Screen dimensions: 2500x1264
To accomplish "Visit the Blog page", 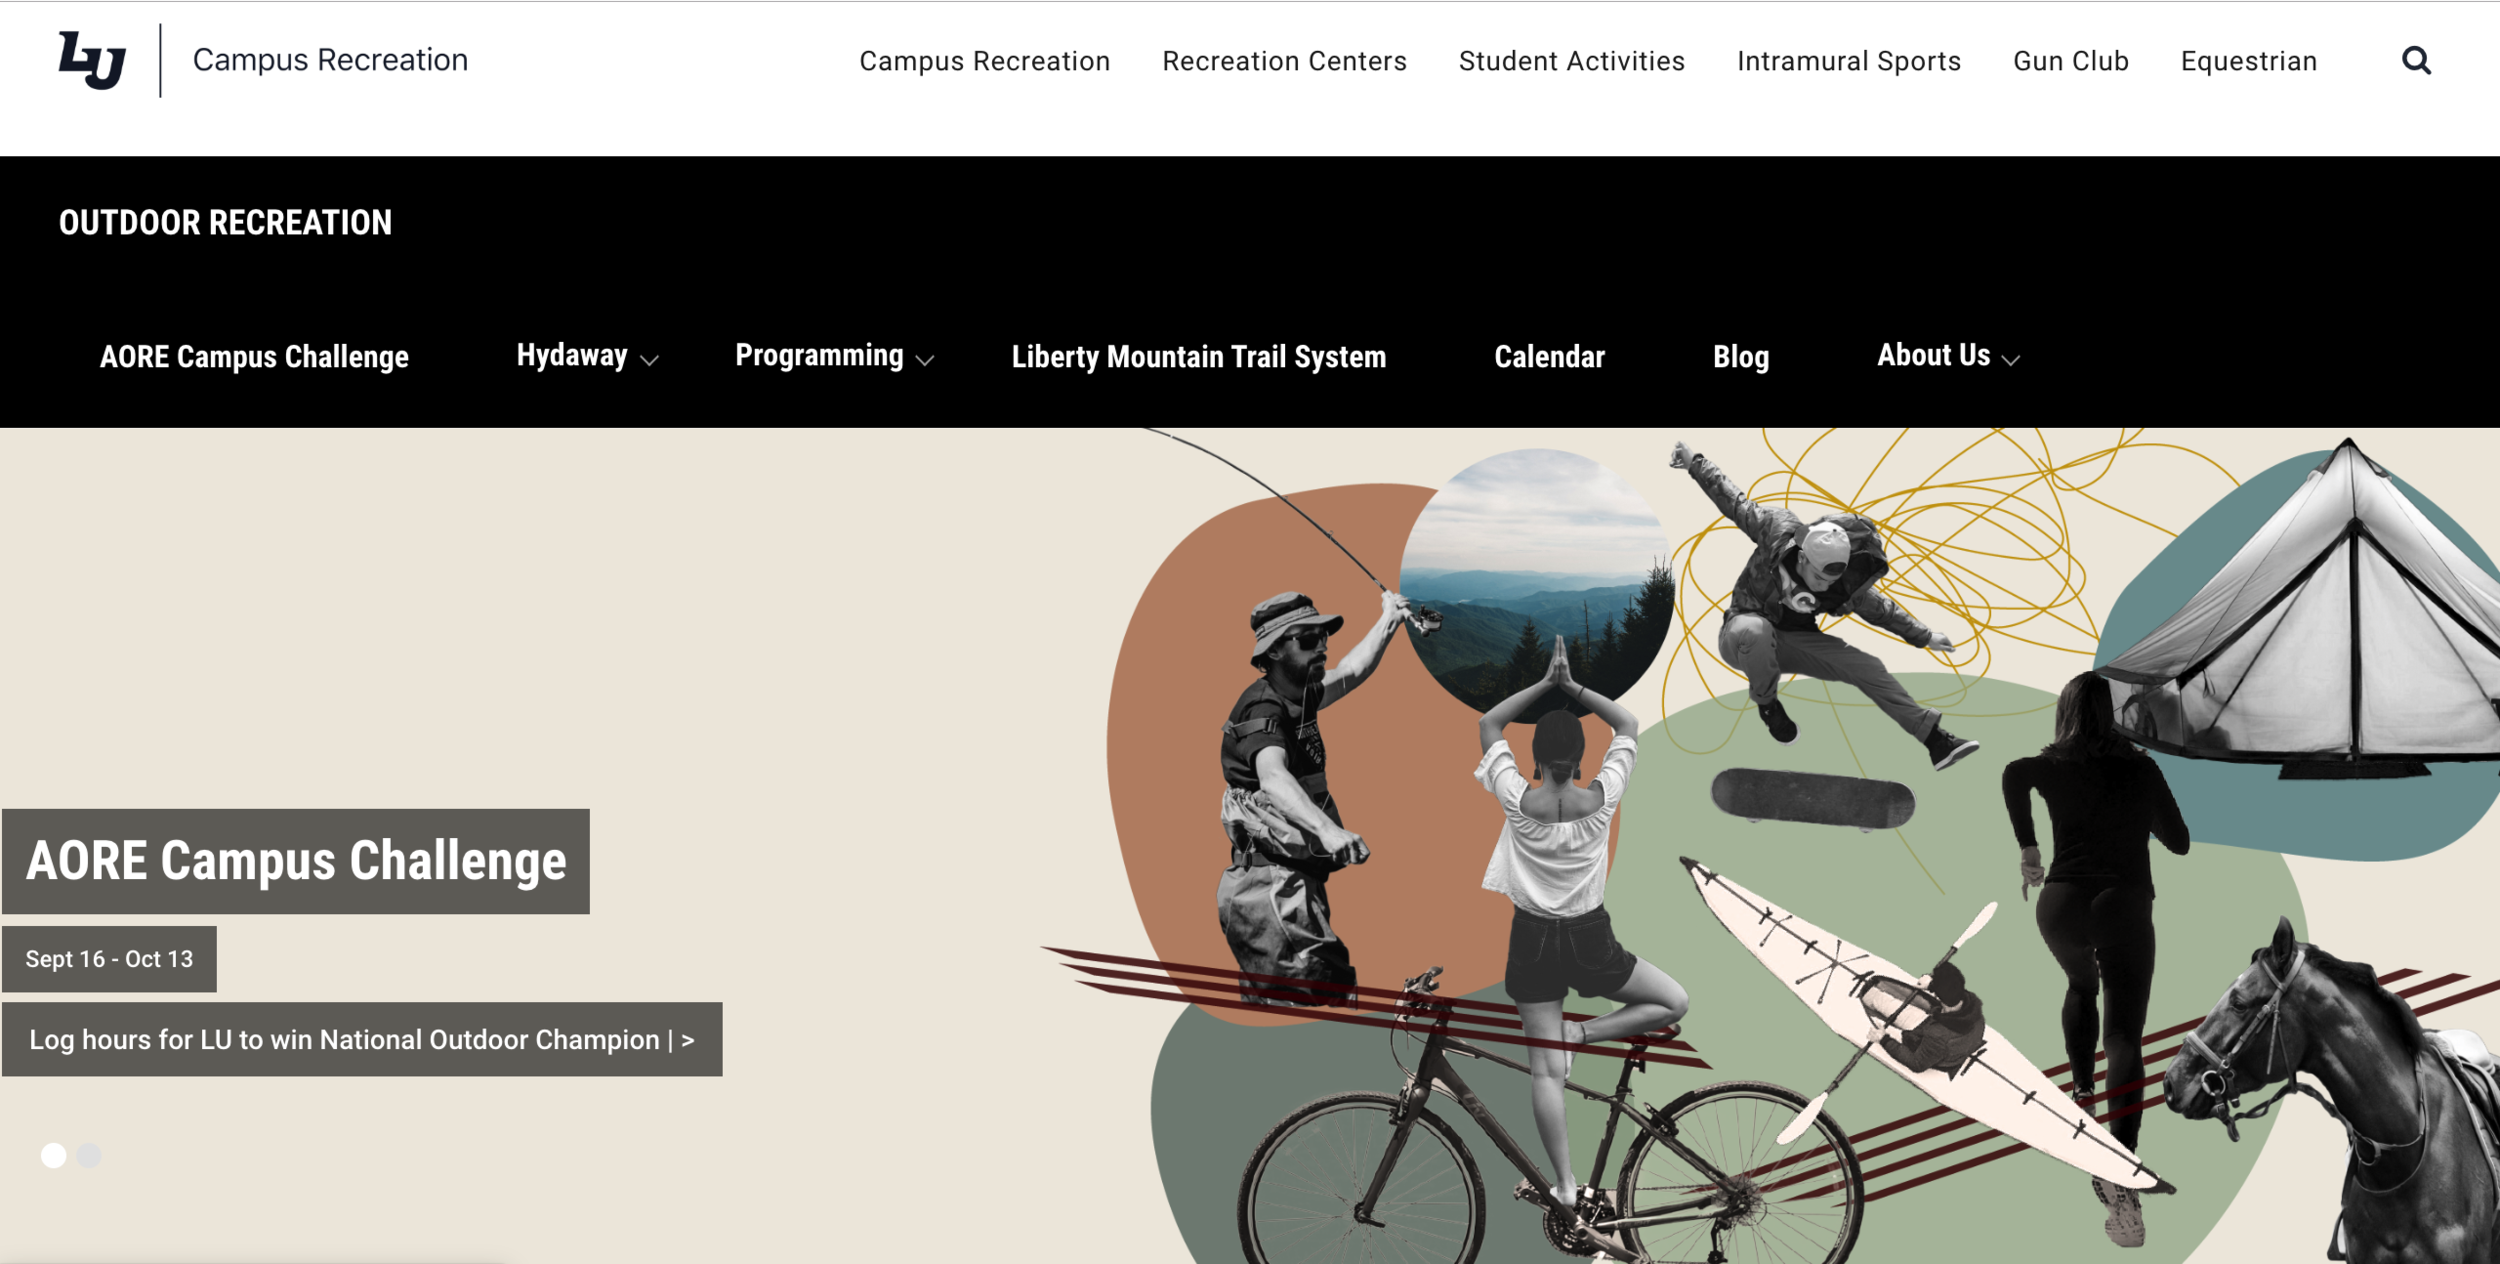I will click(x=1740, y=357).
